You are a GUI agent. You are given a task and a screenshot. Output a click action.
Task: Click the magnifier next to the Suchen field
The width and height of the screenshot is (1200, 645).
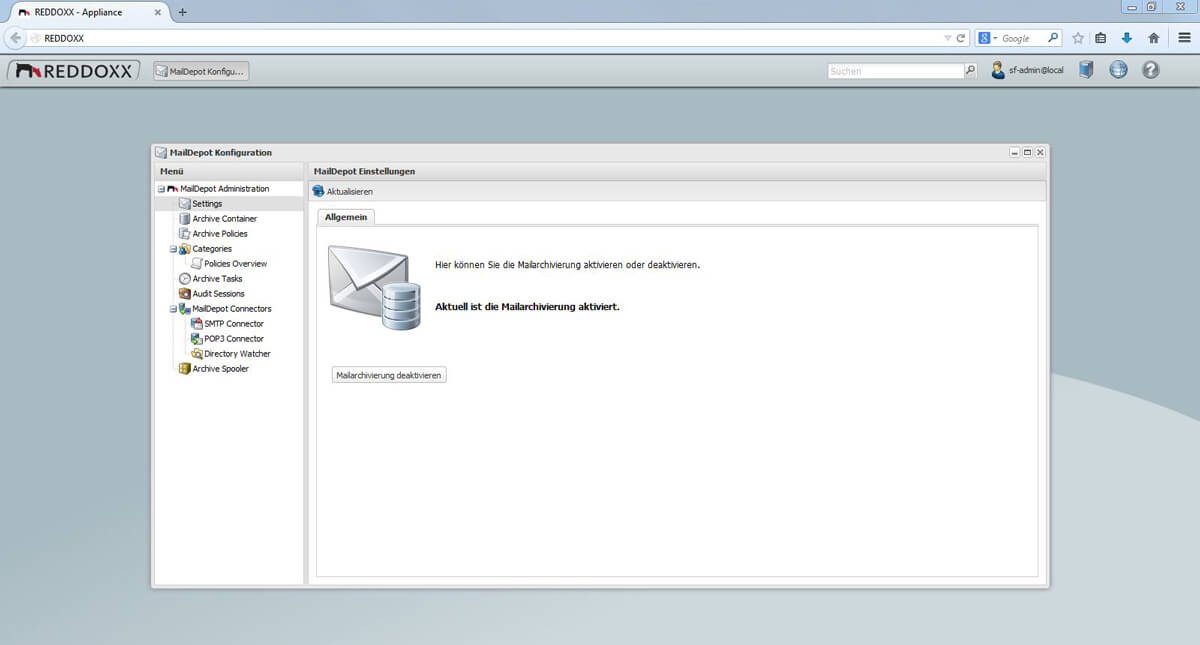(x=970, y=71)
